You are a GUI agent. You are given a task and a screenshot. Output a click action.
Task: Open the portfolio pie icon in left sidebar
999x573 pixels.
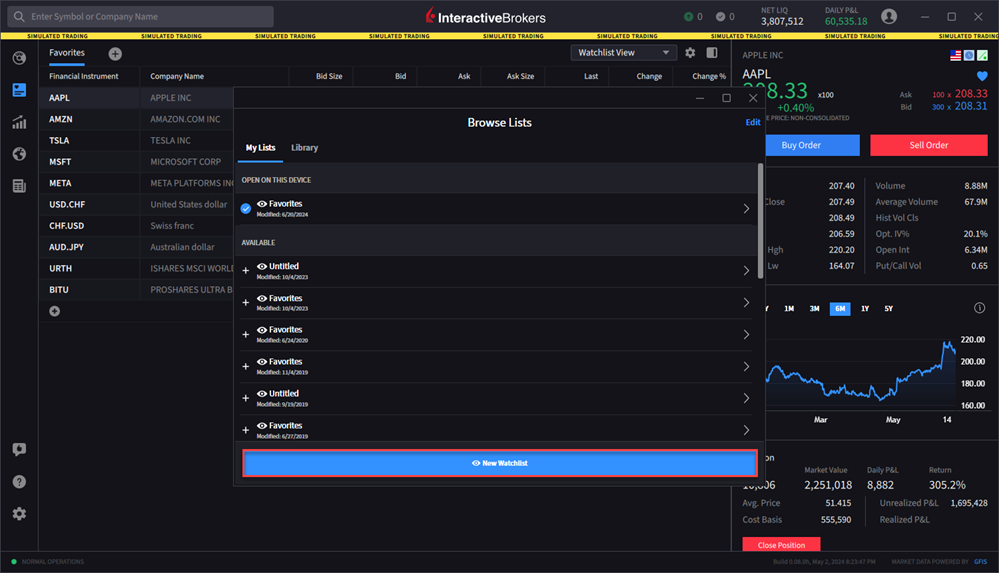[19, 58]
